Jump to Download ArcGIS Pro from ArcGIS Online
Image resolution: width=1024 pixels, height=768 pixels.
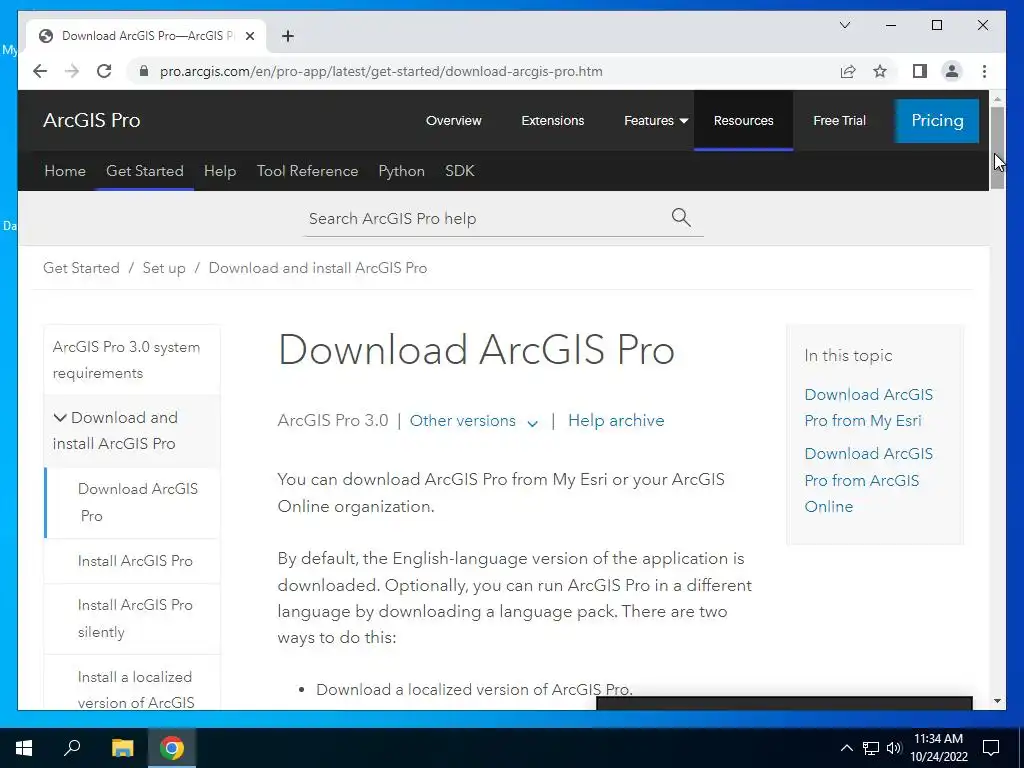pyautogui.click(x=869, y=480)
